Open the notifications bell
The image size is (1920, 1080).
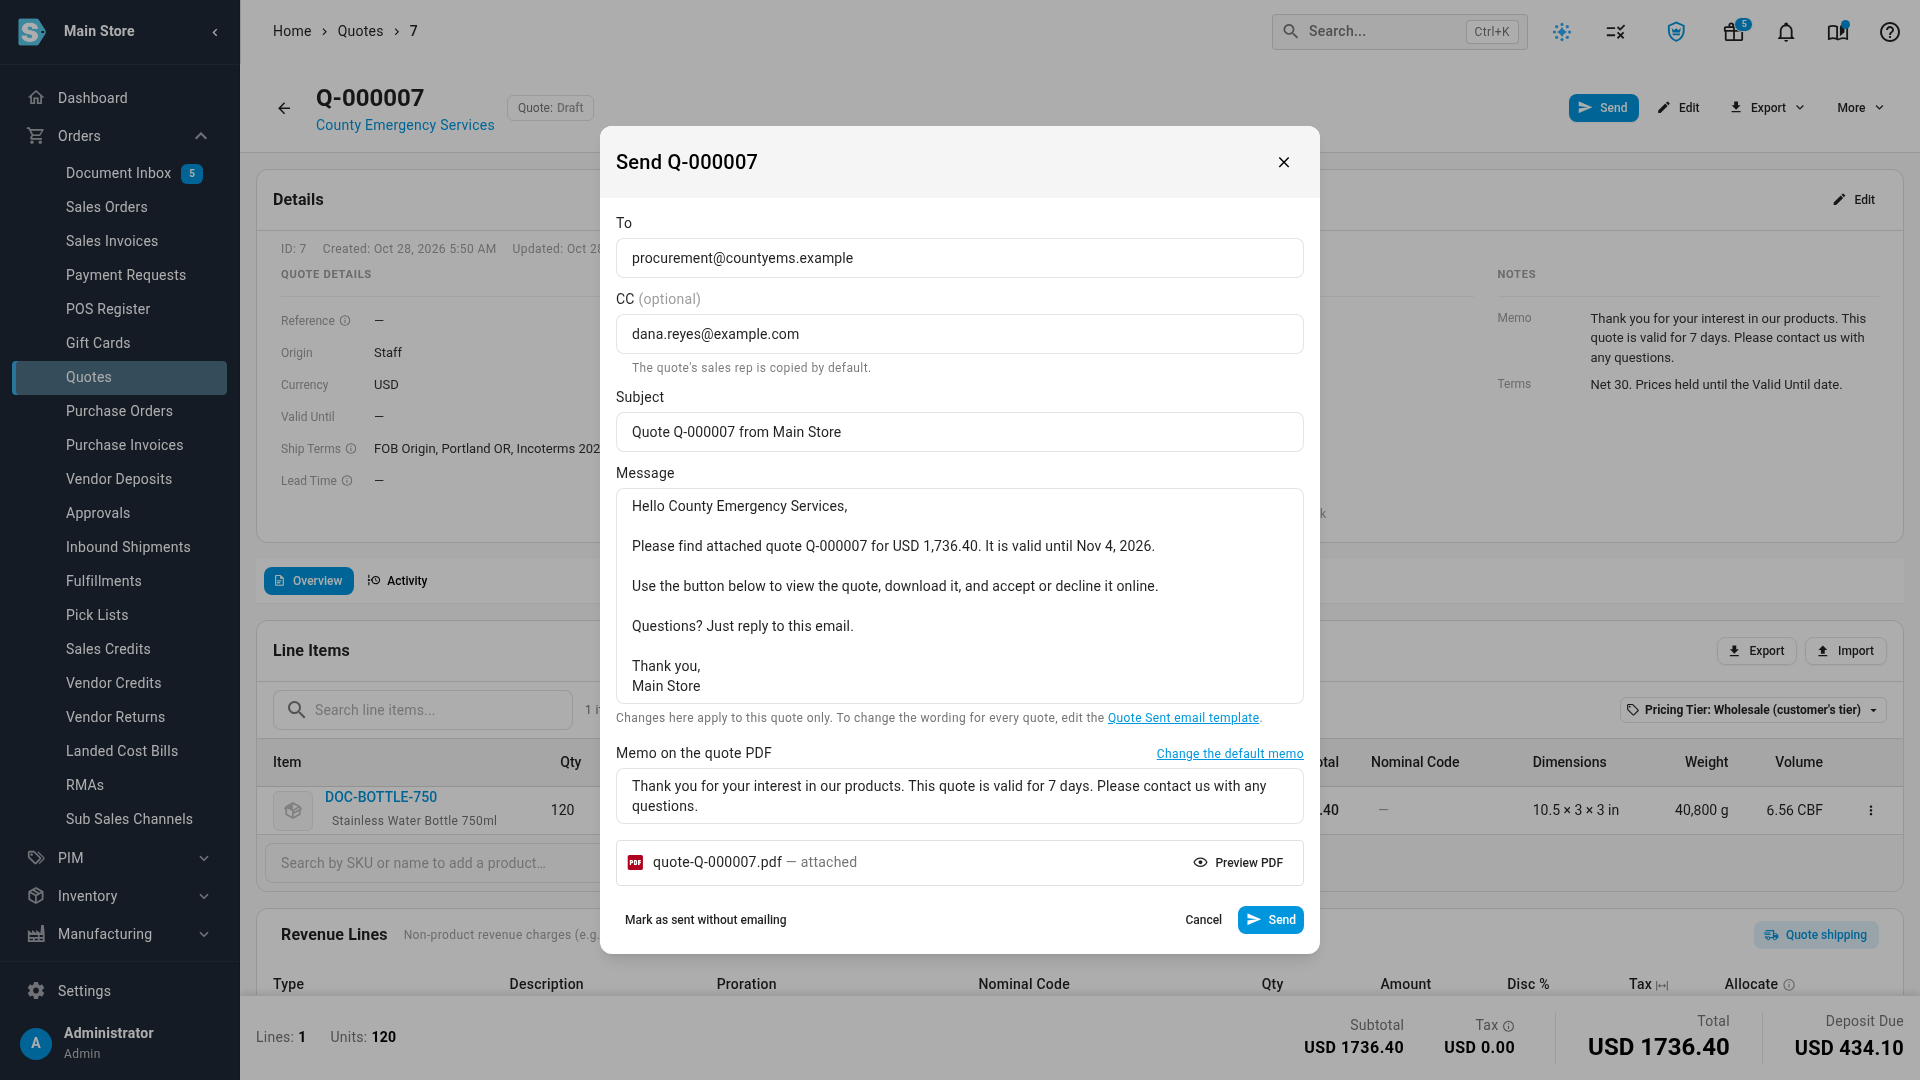[1786, 32]
